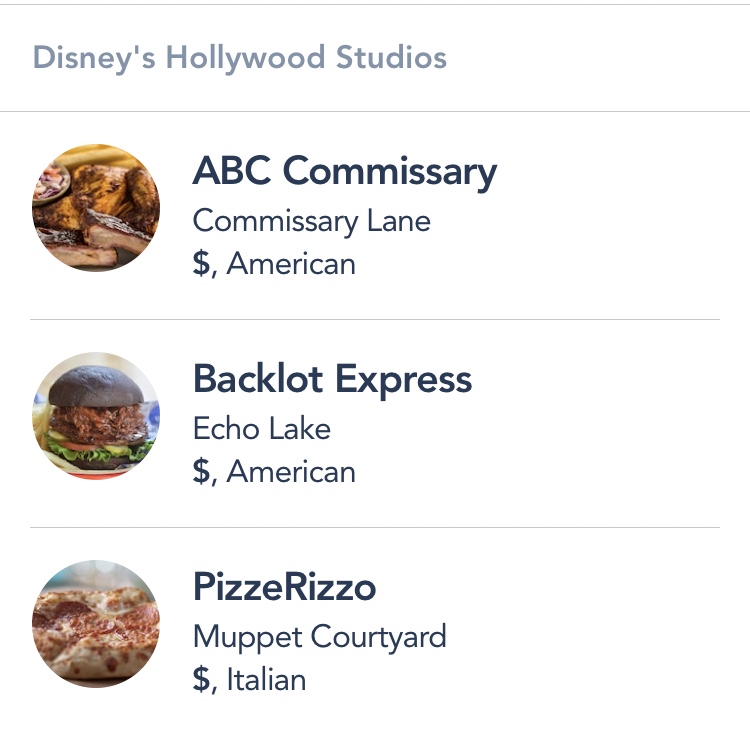Tap the PizzeRizzo pizza thumbnail
The height and width of the screenshot is (735, 750).
click(96, 624)
